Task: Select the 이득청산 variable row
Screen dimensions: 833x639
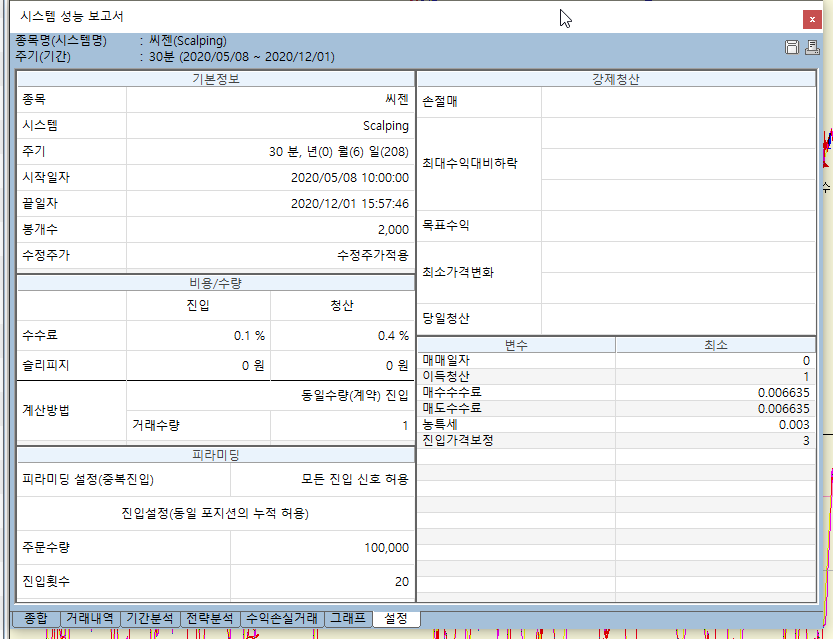Action: tap(516, 376)
